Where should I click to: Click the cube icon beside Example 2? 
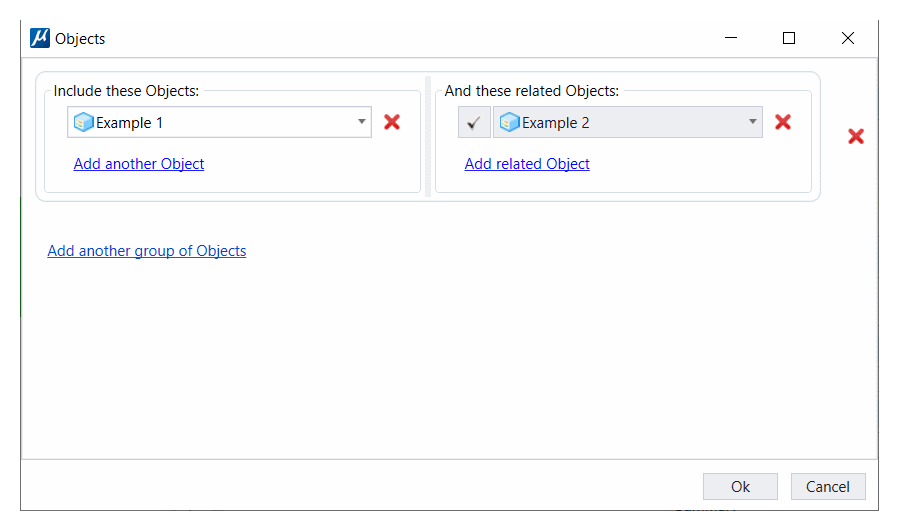tap(510, 123)
